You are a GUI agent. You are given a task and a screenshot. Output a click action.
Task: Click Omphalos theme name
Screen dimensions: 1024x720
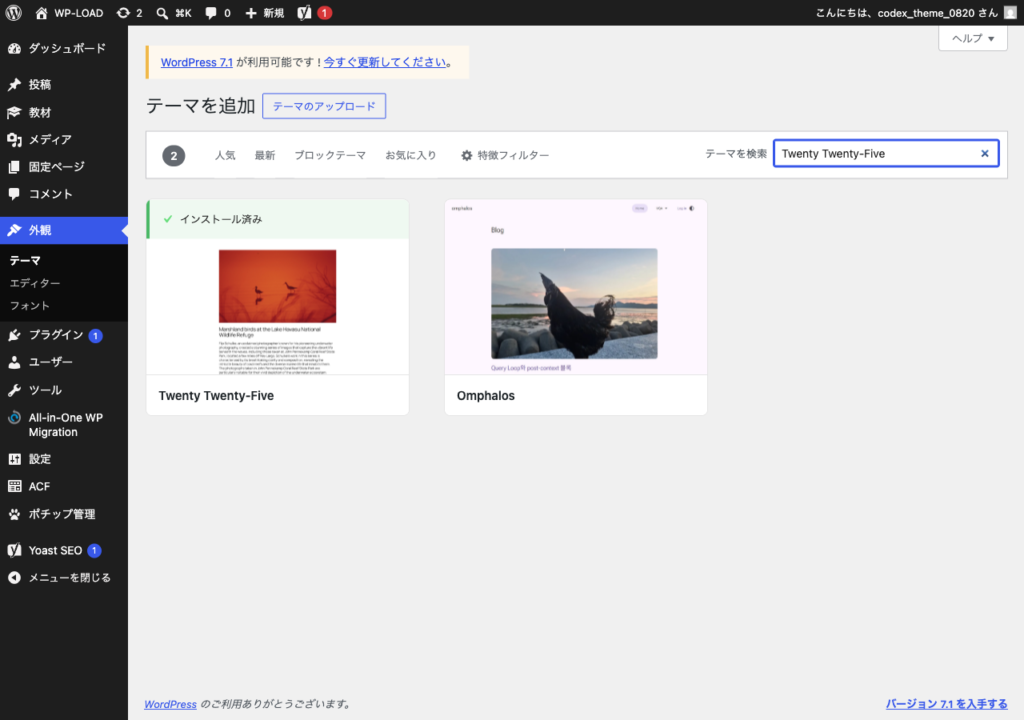[486, 396]
